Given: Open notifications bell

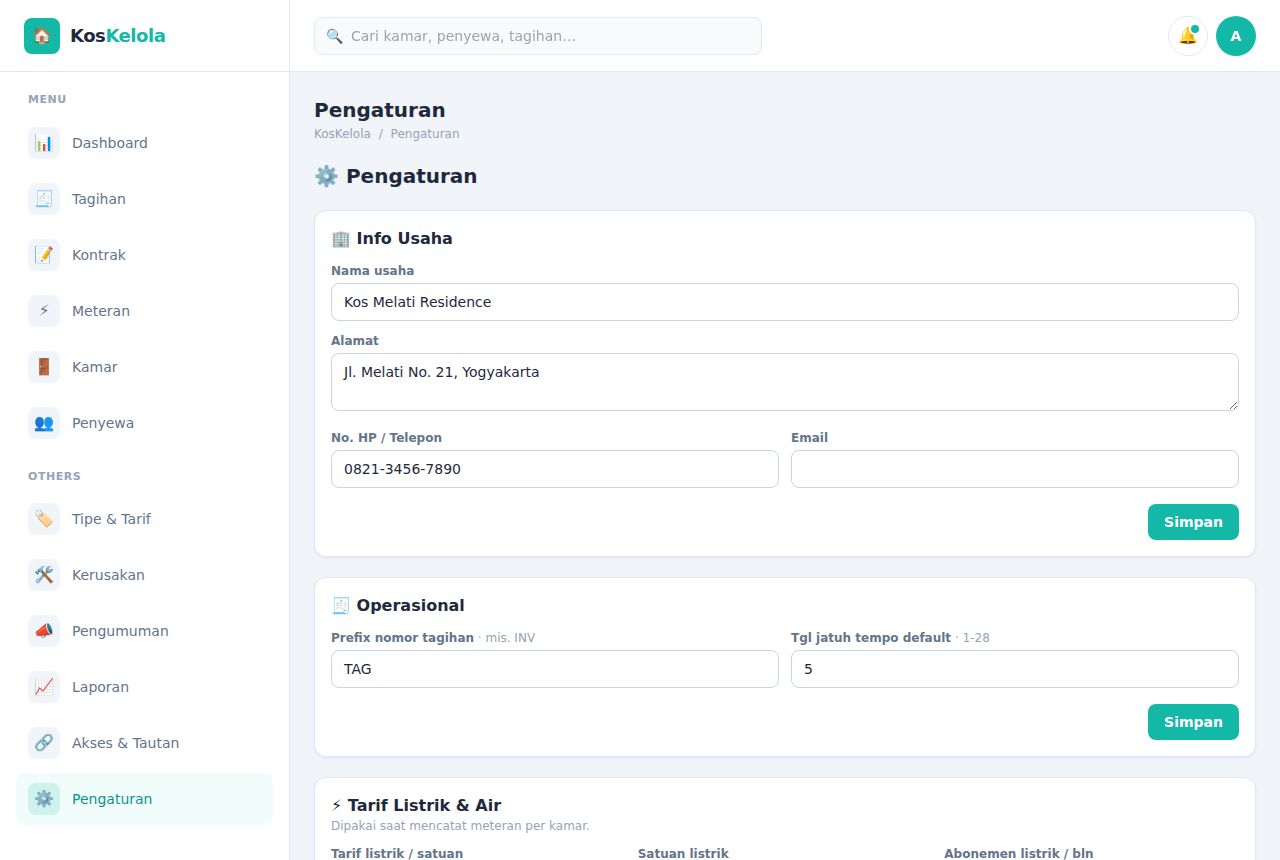Looking at the screenshot, I should 1188,36.
